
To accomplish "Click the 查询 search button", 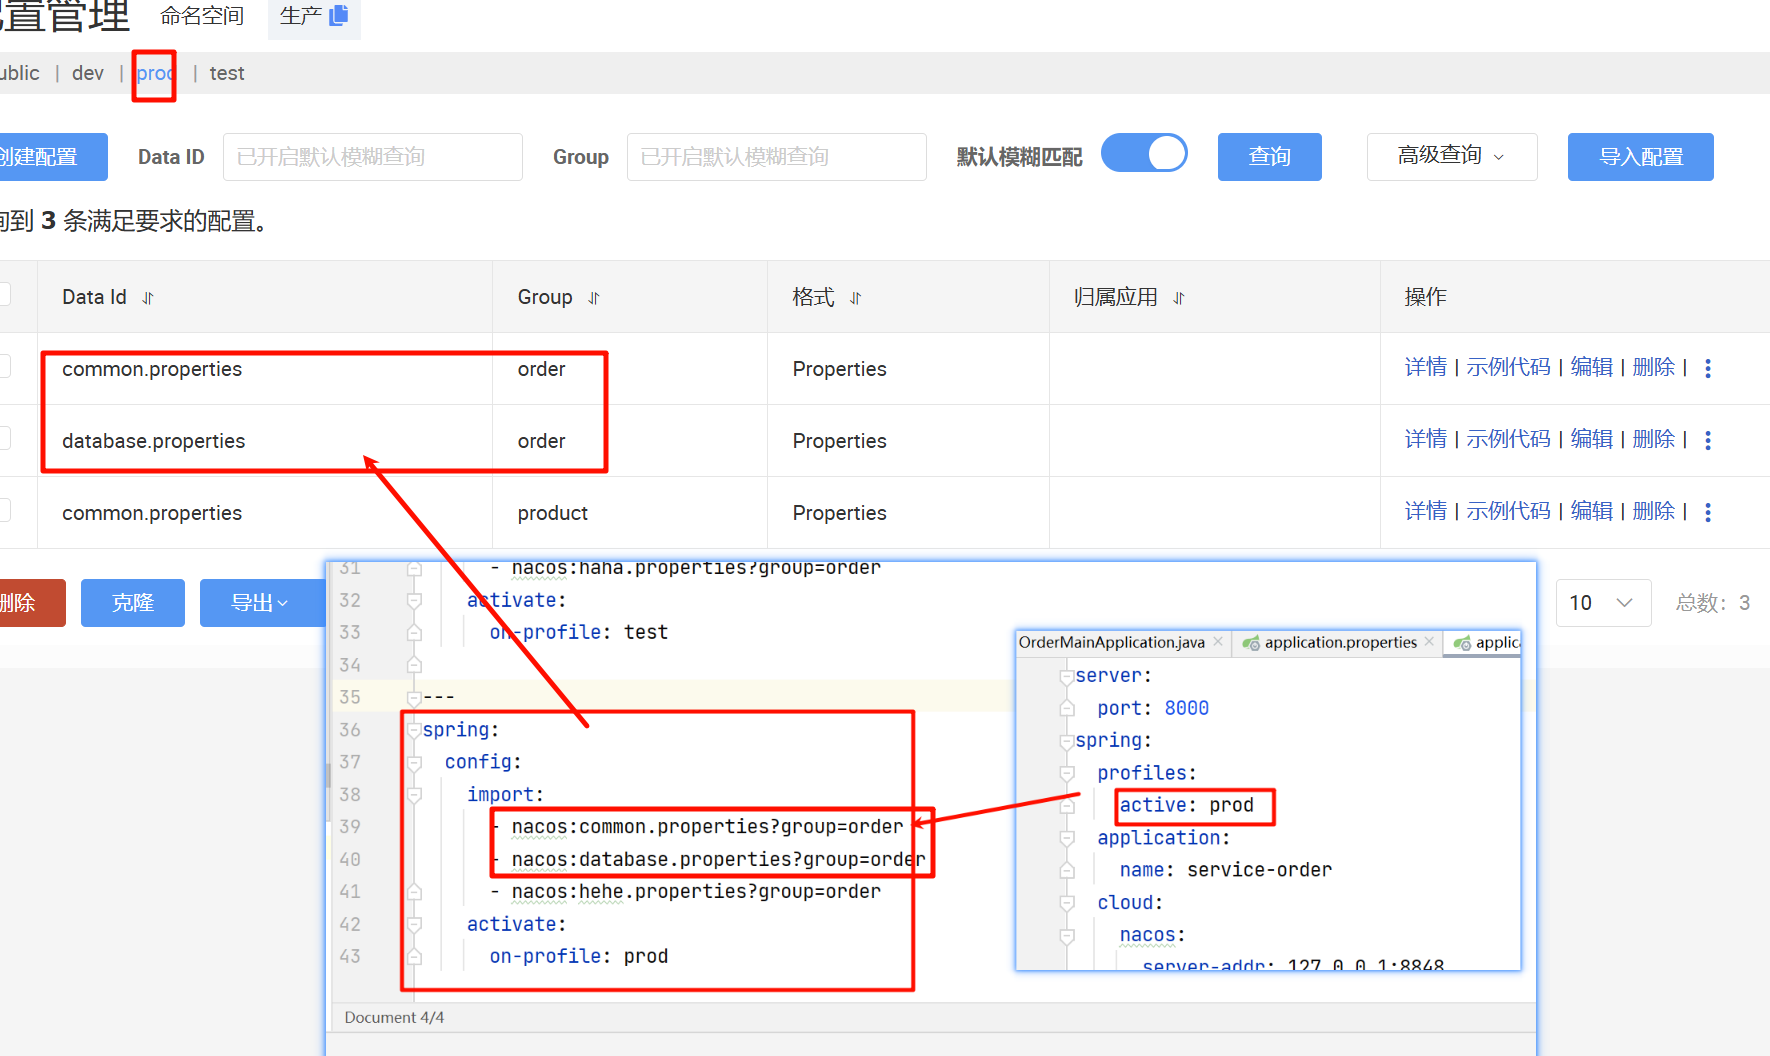I will (1270, 157).
